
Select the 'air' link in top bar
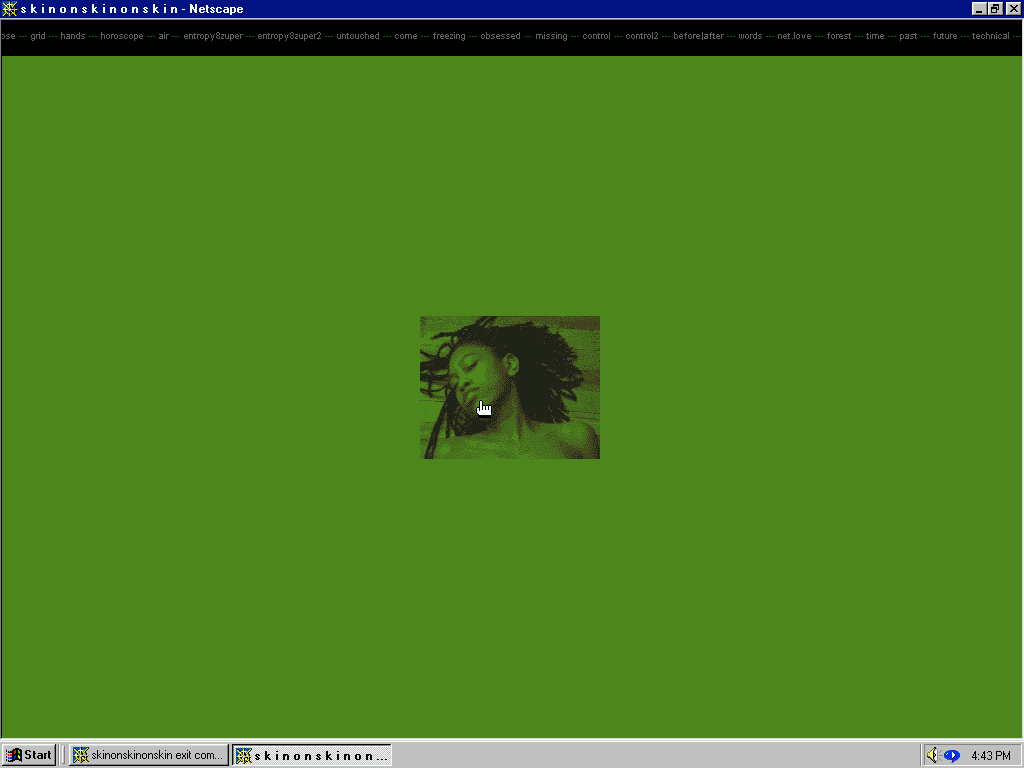tap(163, 36)
